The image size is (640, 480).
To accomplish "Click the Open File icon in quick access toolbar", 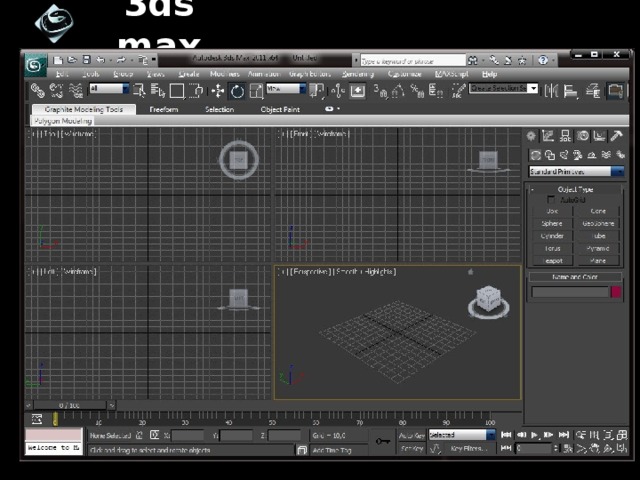I will pos(72,60).
